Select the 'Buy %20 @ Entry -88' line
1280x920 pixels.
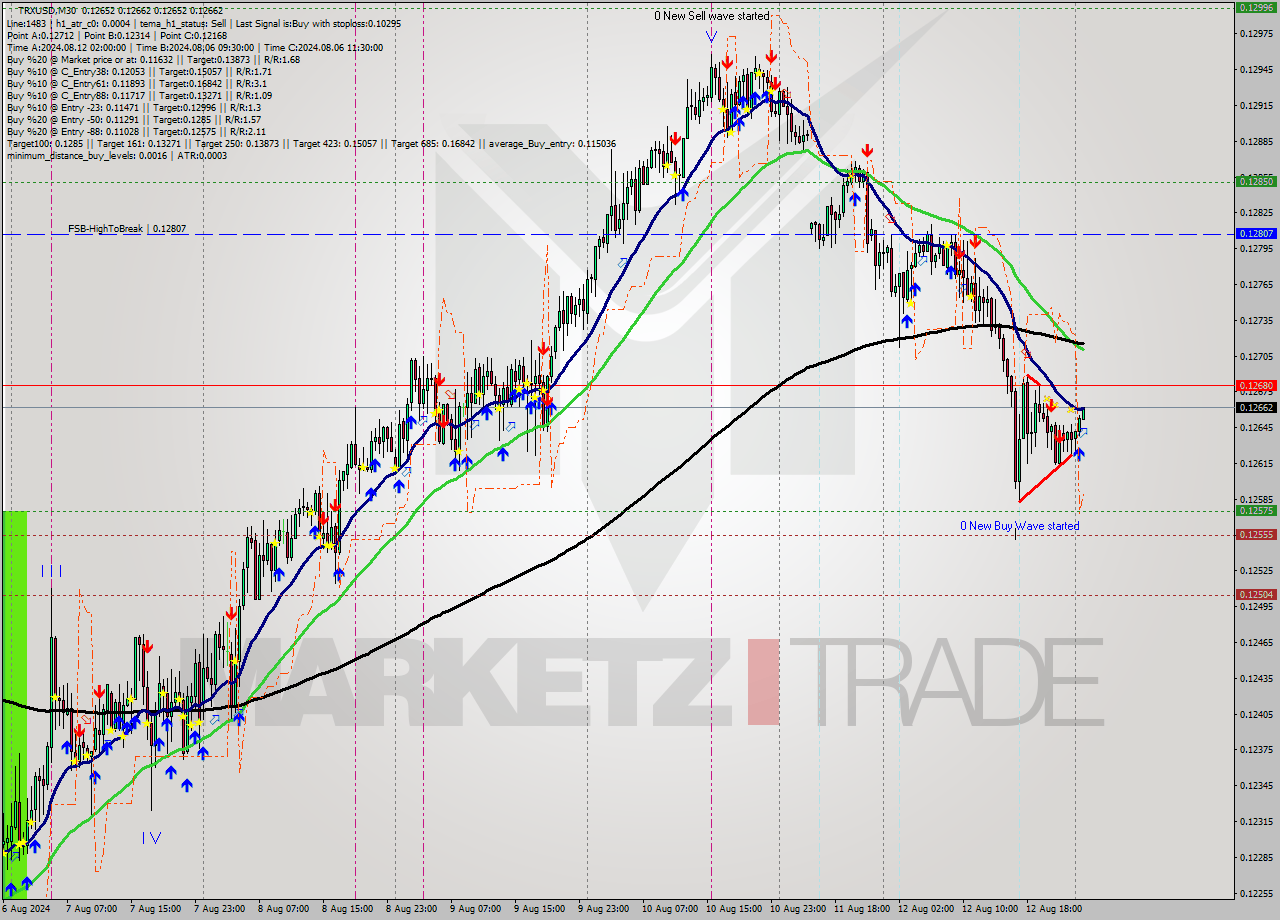click(x=136, y=131)
